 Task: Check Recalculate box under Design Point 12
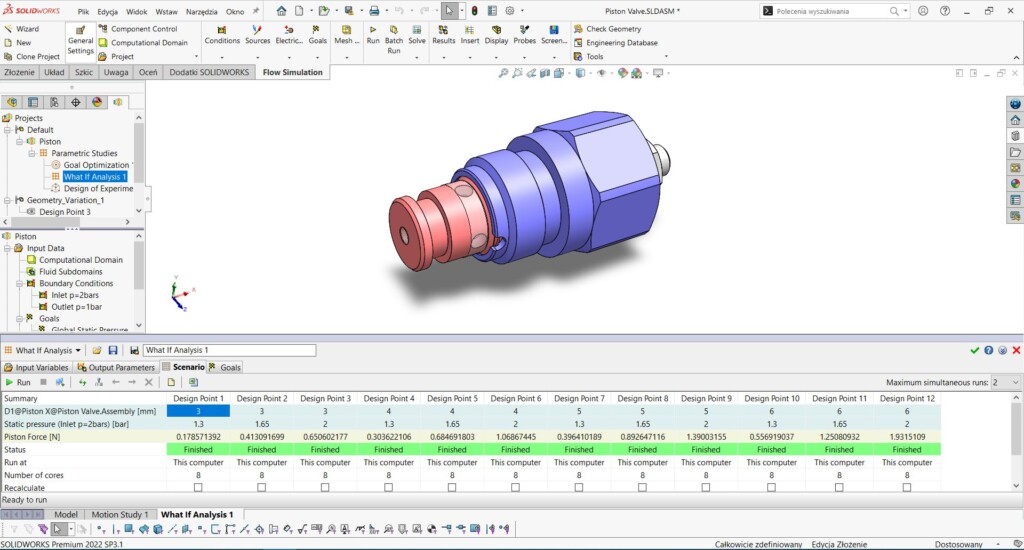(907, 488)
